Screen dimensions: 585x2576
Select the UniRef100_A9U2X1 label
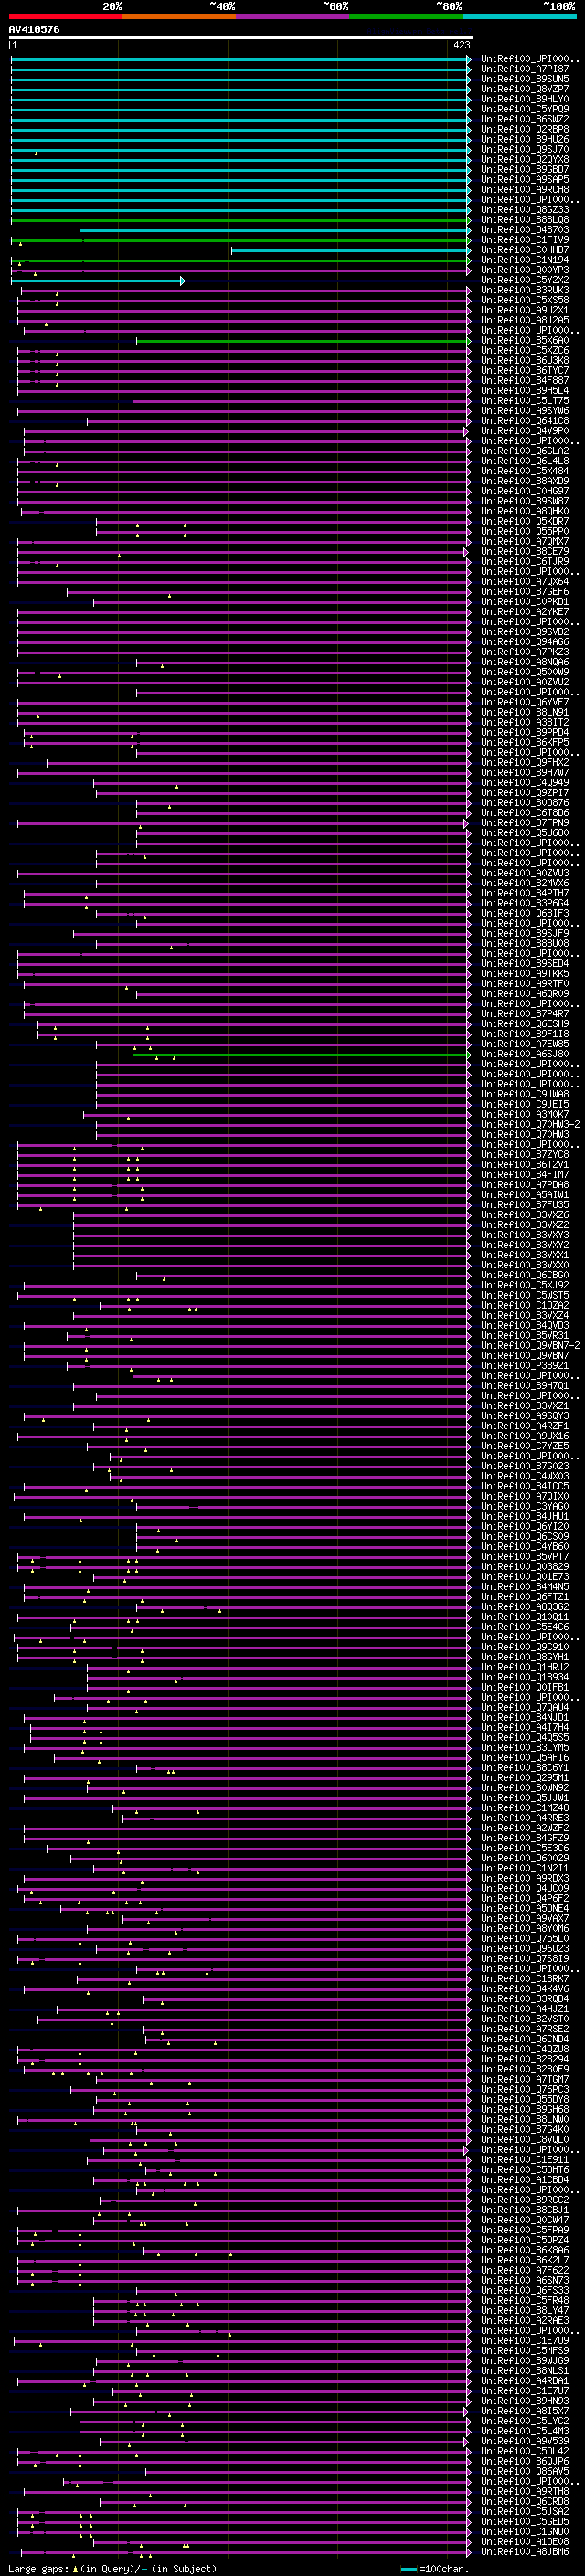(525, 310)
